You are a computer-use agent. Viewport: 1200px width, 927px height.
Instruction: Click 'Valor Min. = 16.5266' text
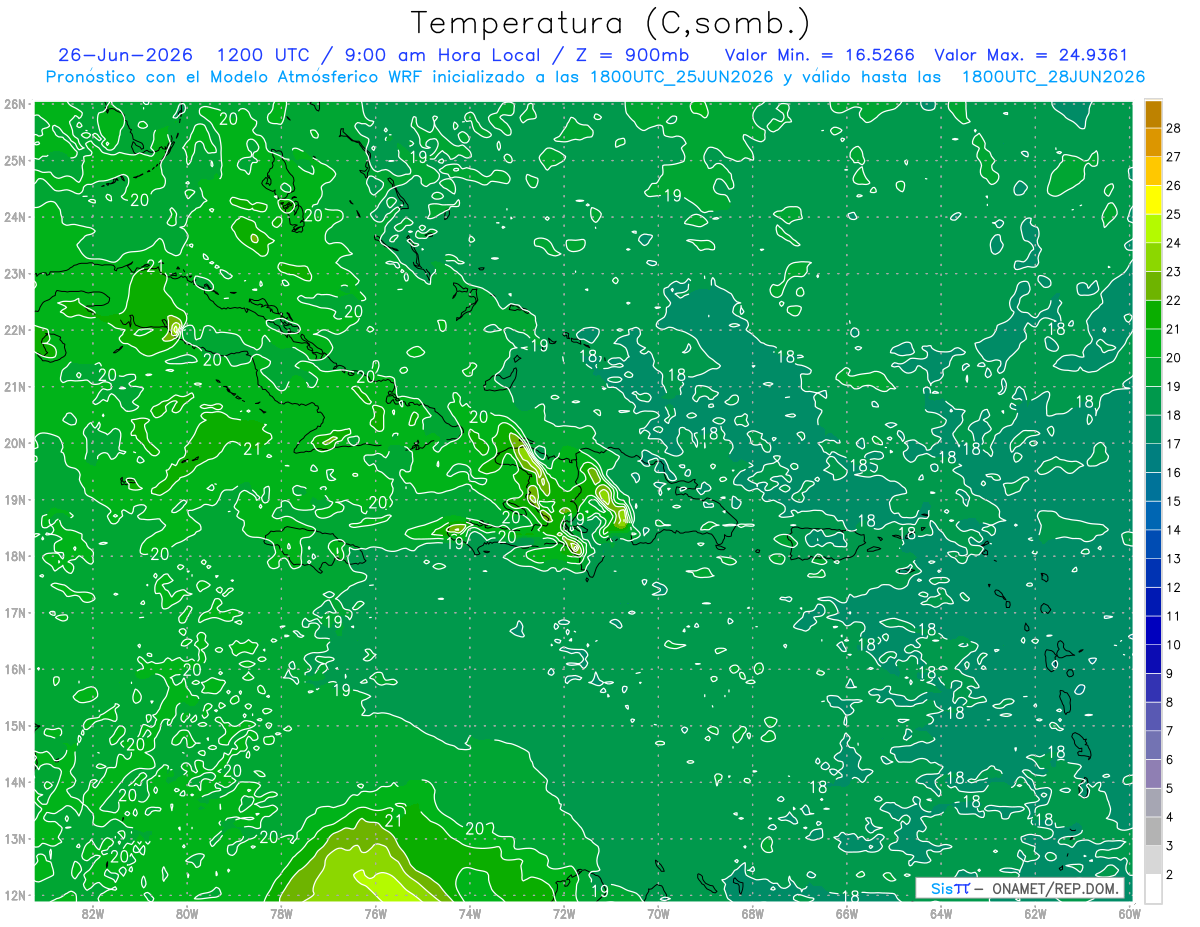tap(819, 55)
